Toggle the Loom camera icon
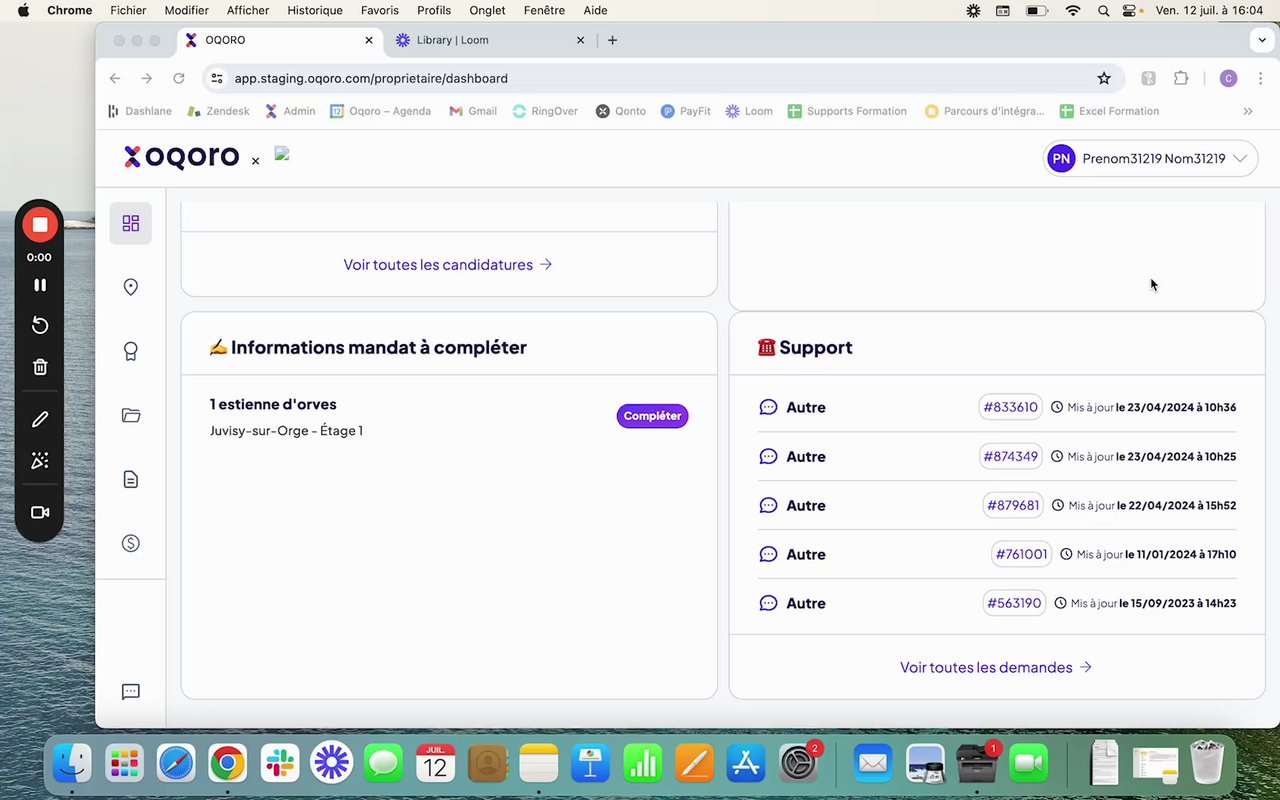 pos(40,512)
